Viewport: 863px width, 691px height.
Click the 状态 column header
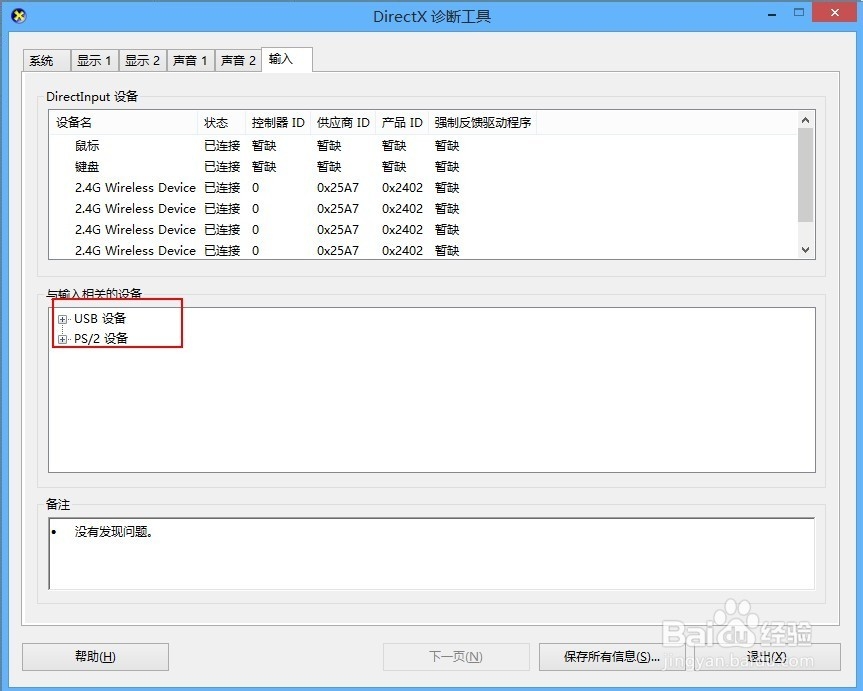click(x=221, y=122)
